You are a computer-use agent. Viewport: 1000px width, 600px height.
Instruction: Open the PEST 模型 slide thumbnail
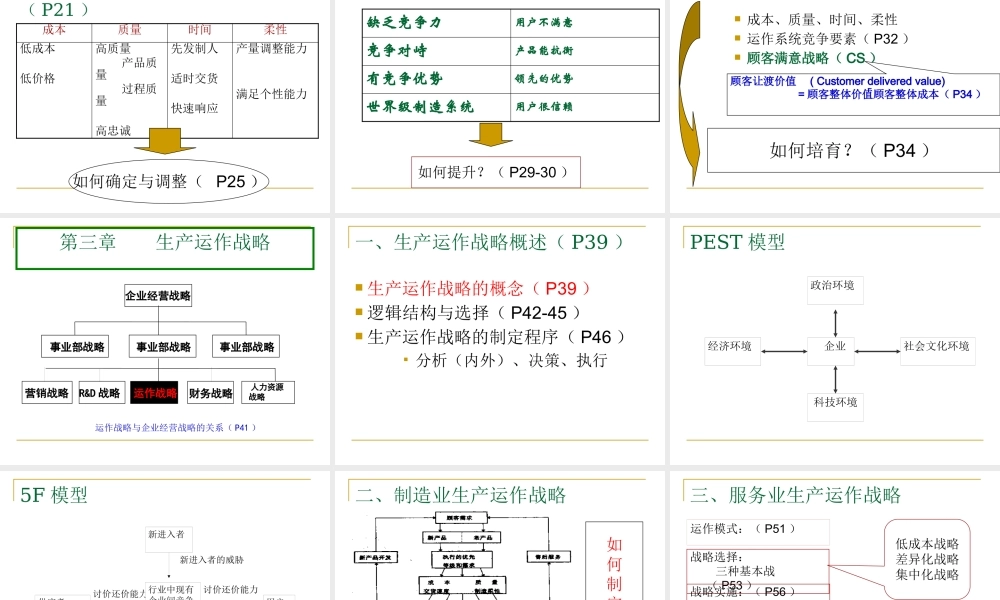pyautogui.click(x=835, y=341)
